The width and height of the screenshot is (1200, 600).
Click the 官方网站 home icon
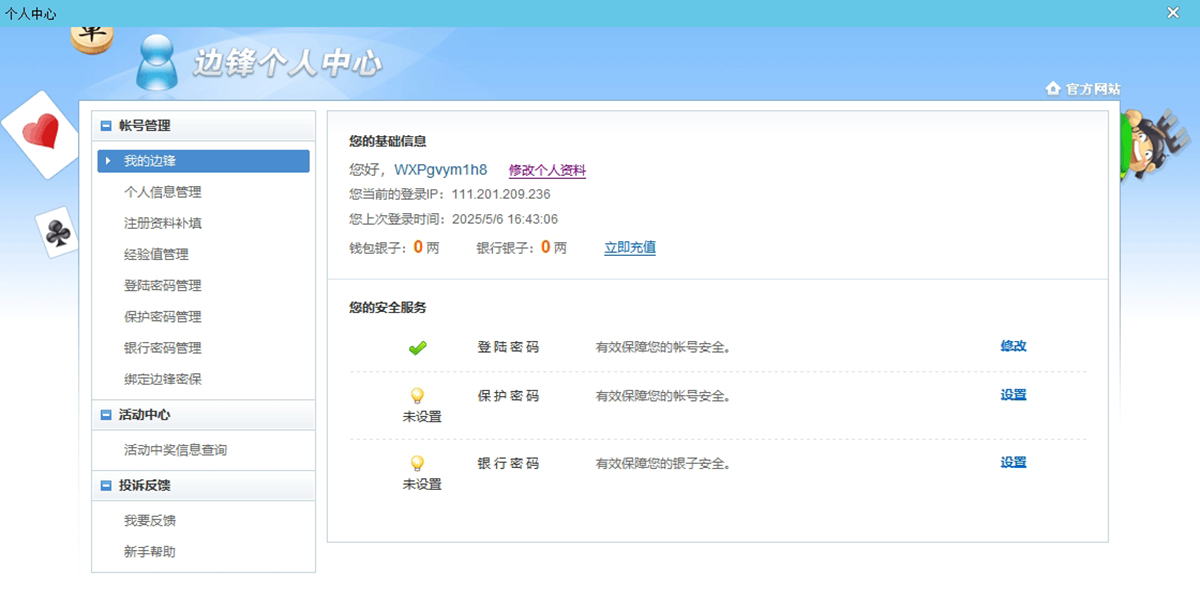pos(1055,89)
